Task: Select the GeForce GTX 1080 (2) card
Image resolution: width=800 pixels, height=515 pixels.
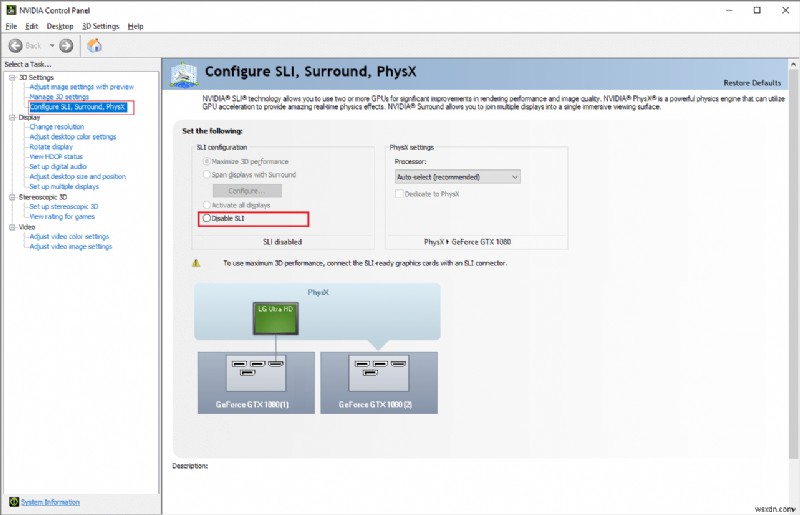Action: pyautogui.click(x=379, y=383)
